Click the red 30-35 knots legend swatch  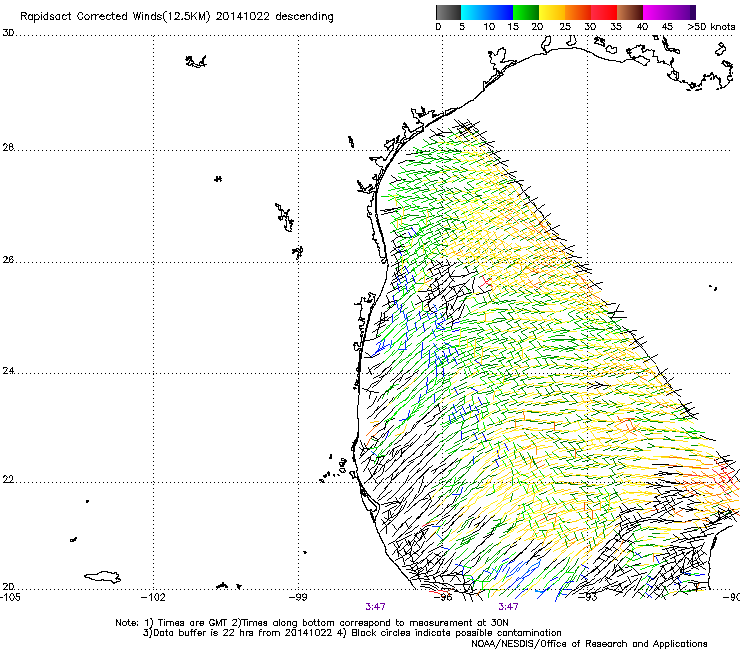click(604, 12)
